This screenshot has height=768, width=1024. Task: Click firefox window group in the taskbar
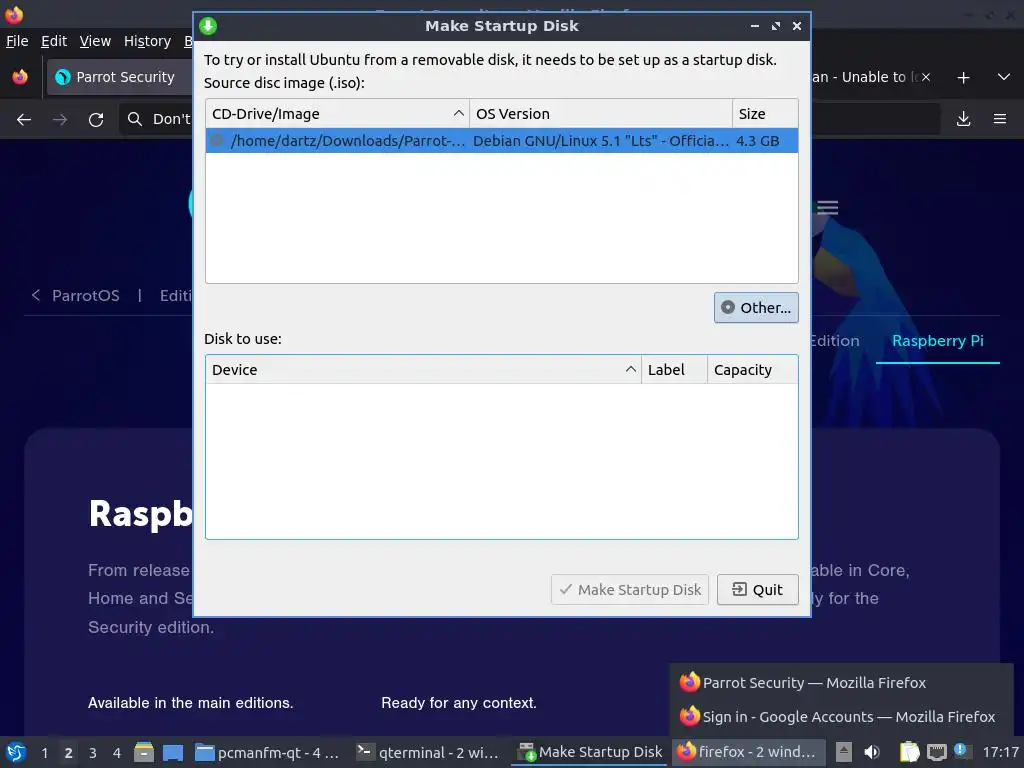(746, 752)
